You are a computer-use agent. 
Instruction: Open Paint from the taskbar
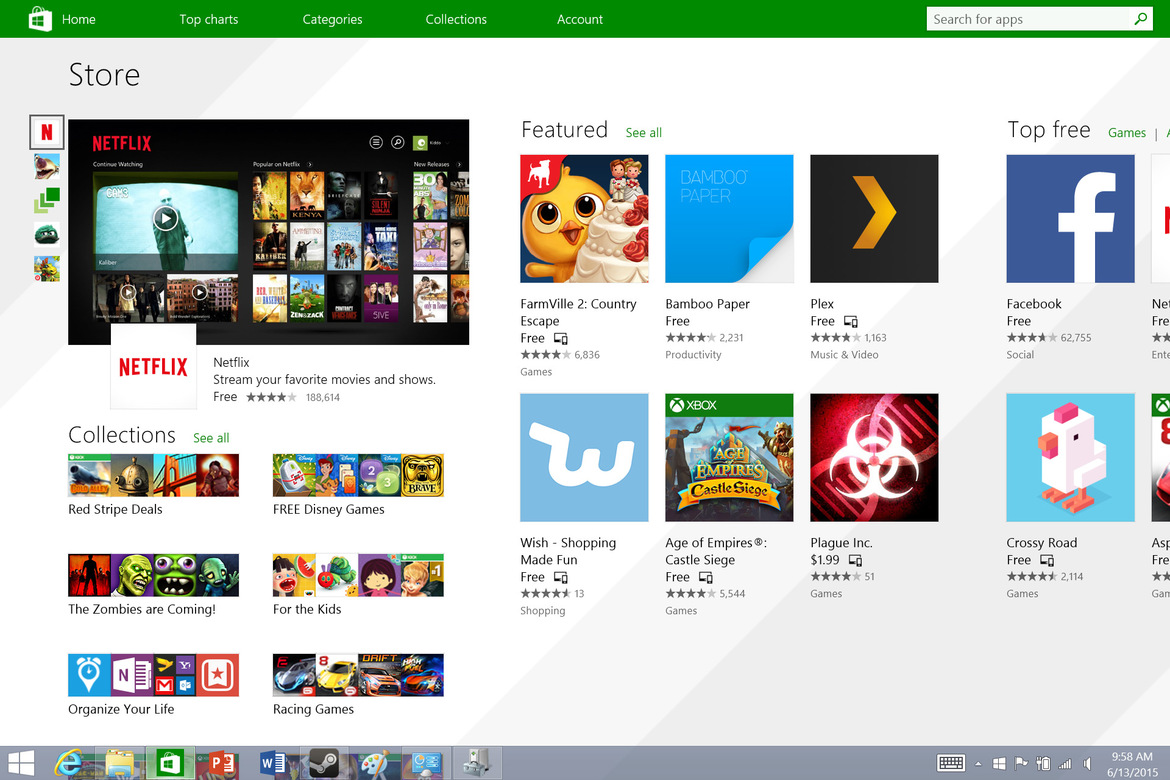(374, 763)
